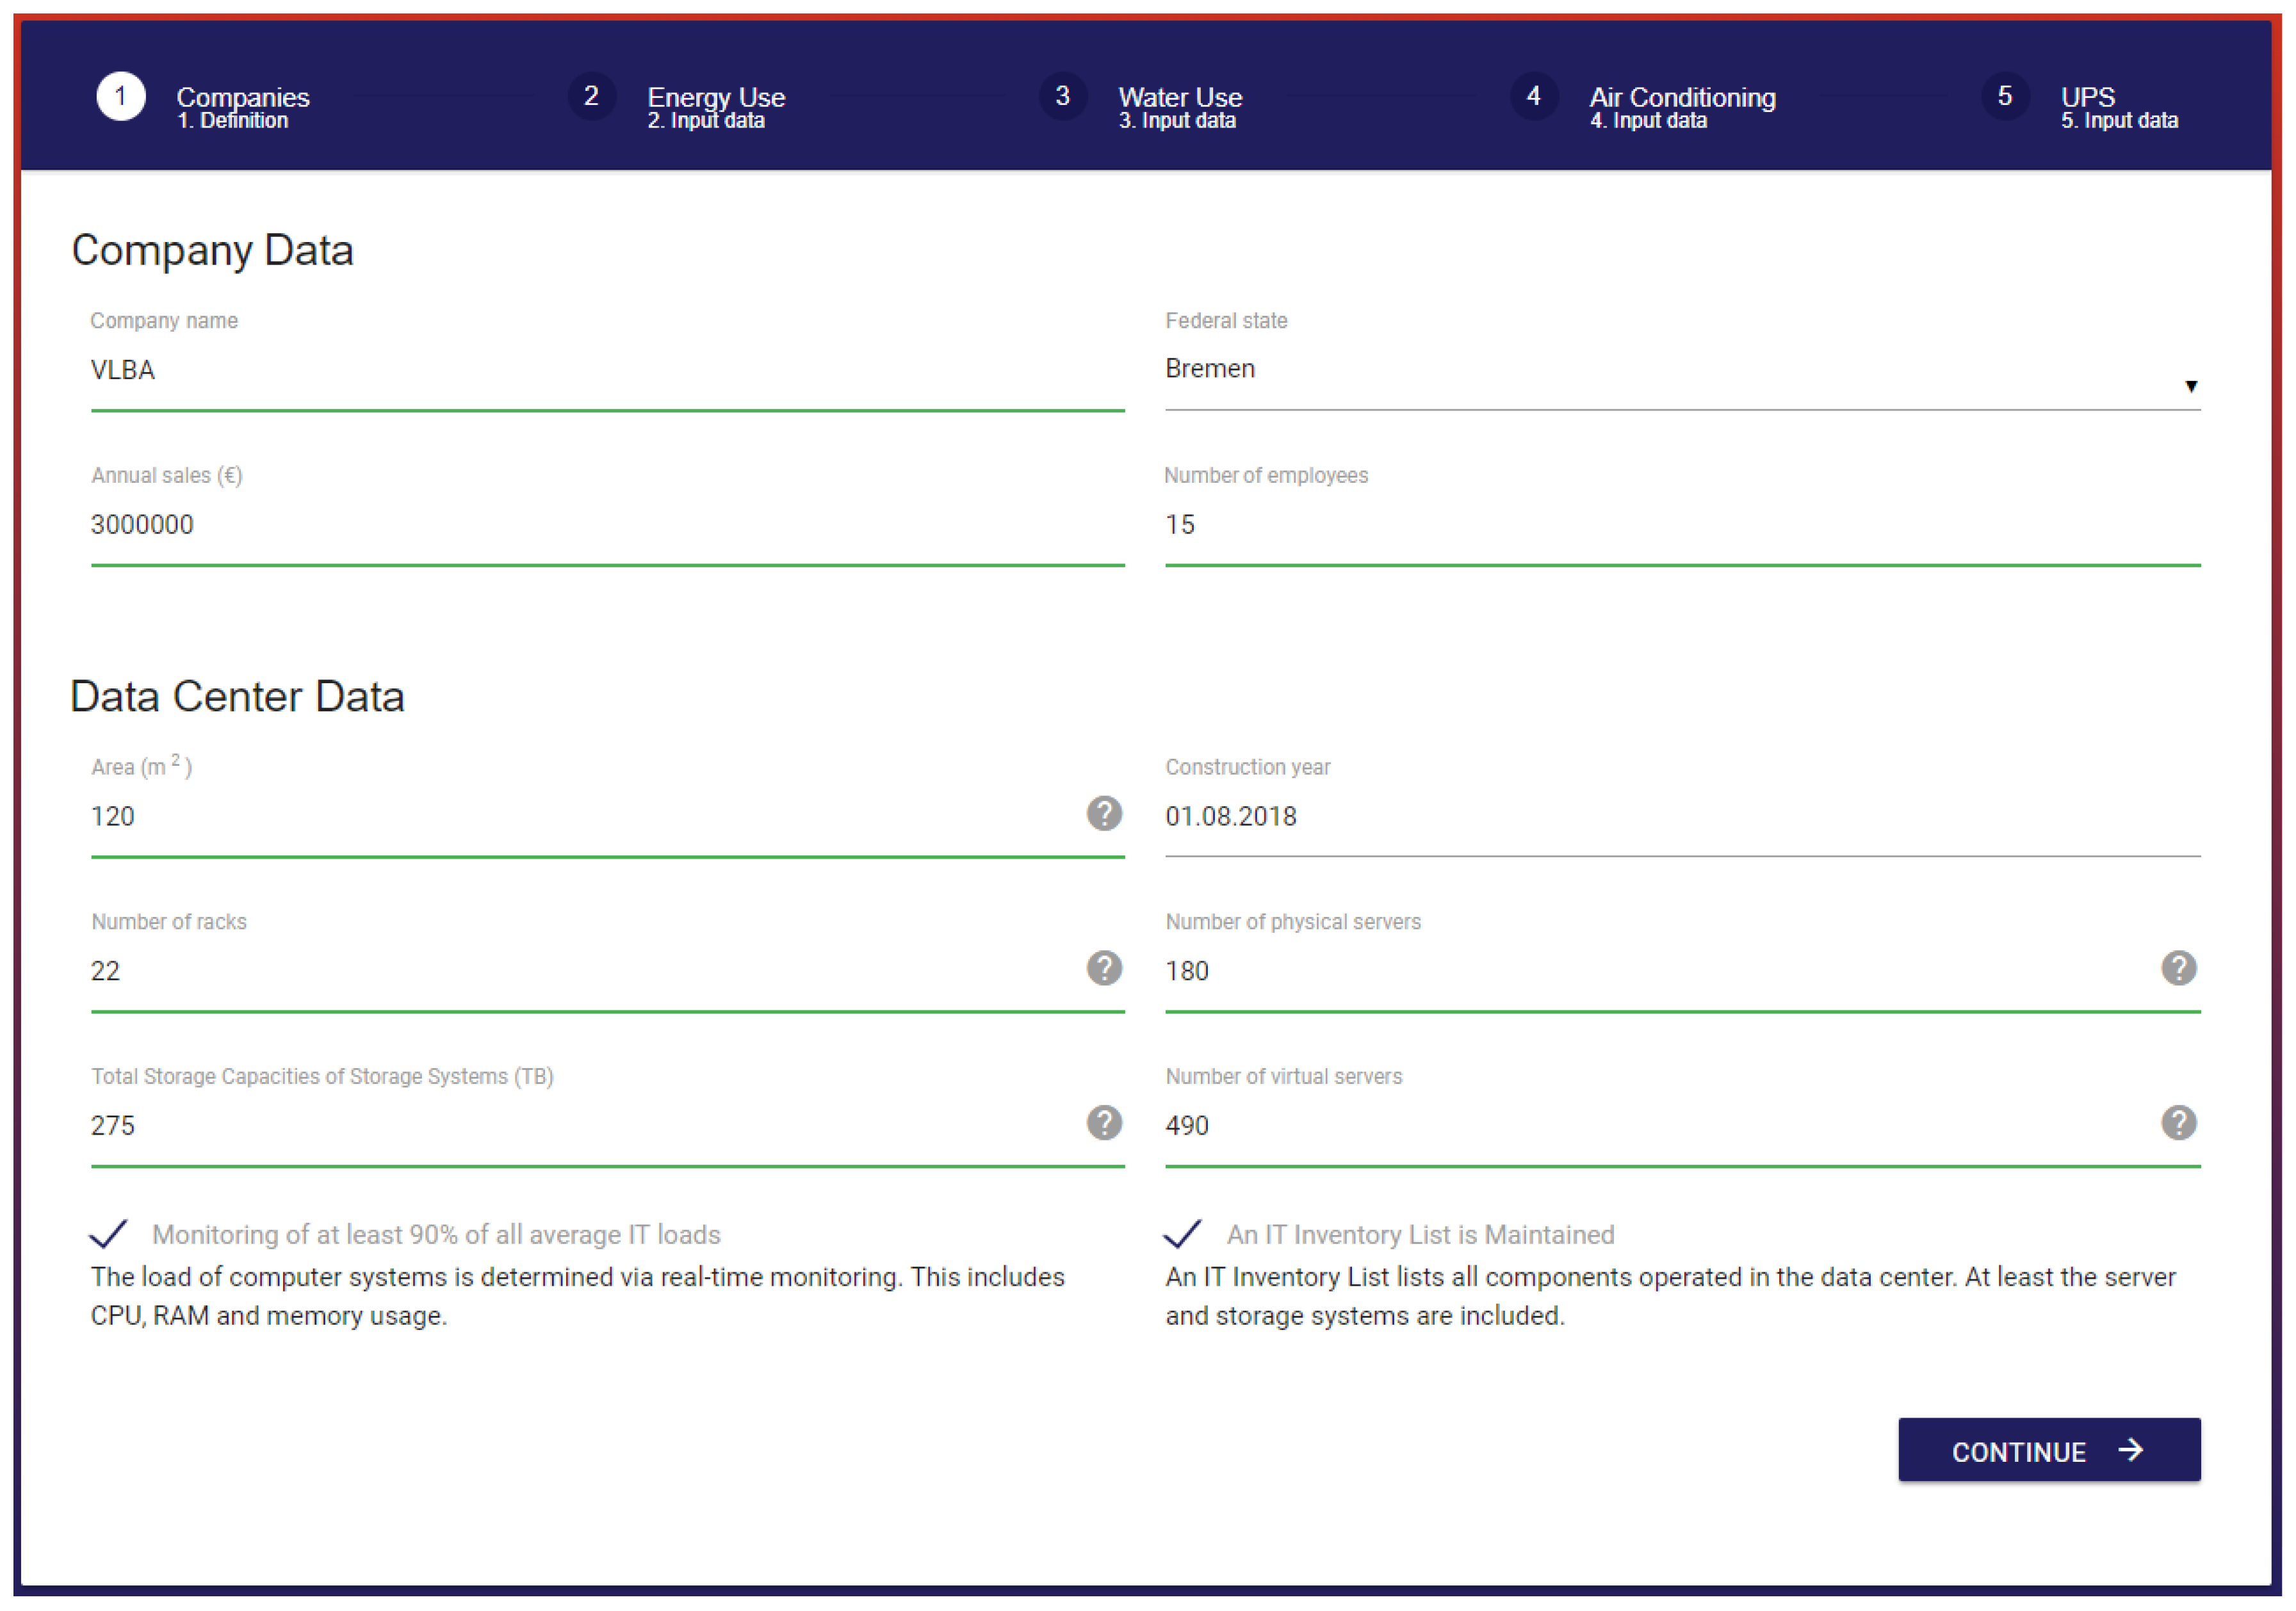Screen dimensions: 2296x1611
Task: Open the Construction year date picker
Action: [x=1680, y=817]
